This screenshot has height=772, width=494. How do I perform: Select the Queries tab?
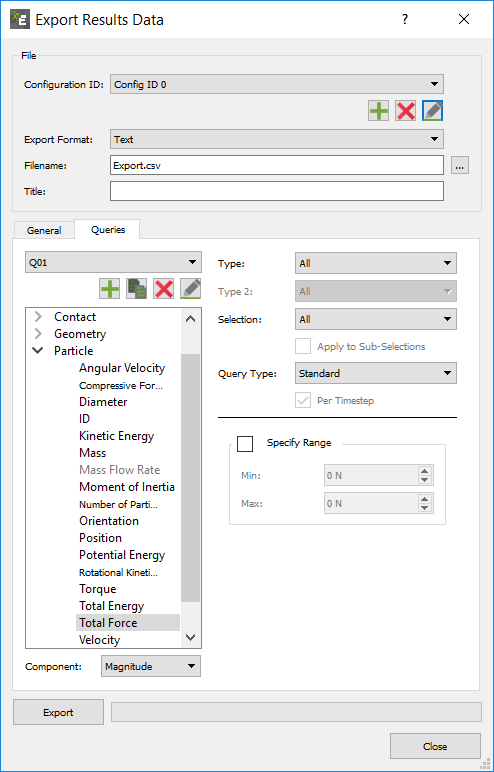[x=108, y=229]
